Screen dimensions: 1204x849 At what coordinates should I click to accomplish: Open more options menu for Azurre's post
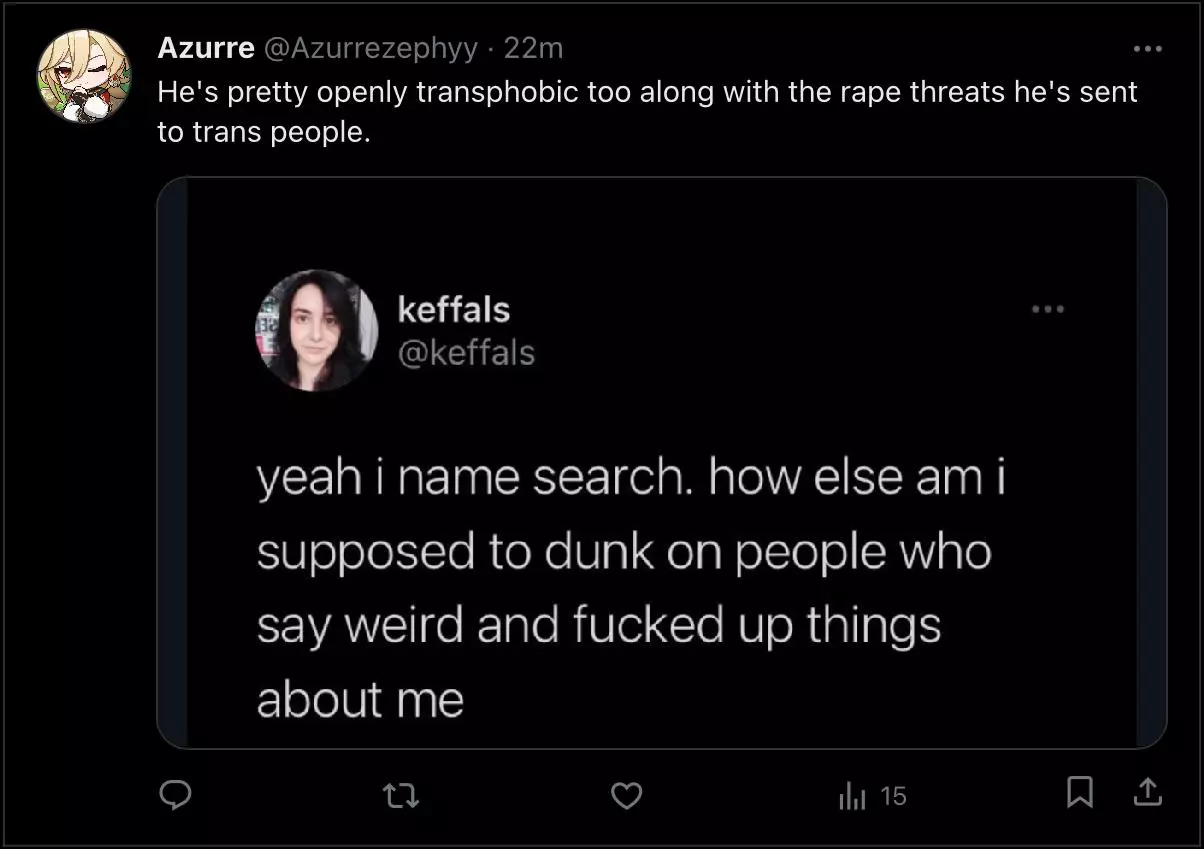click(1147, 48)
